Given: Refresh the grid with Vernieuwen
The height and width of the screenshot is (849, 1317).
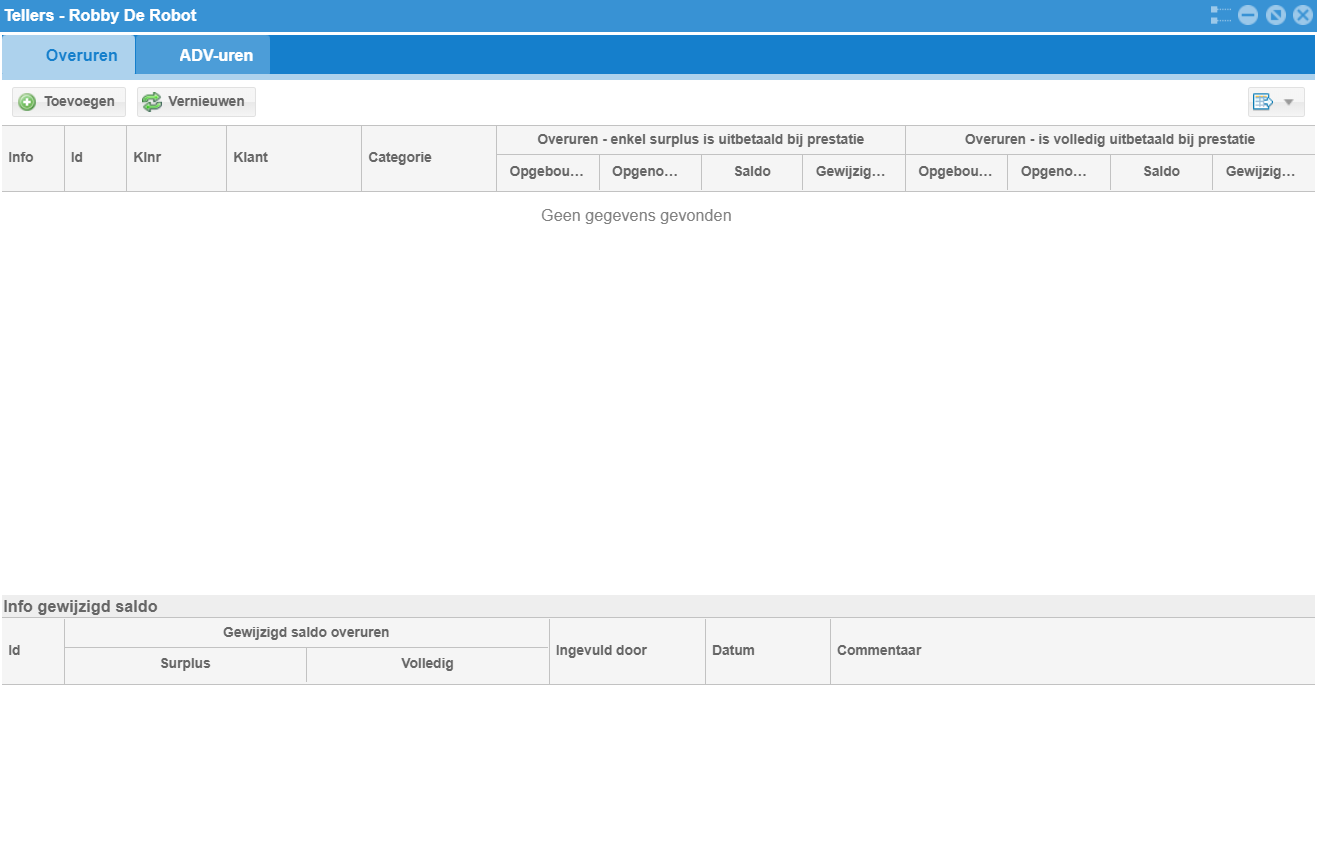Looking at the screenshot, I should click(196, 102).
